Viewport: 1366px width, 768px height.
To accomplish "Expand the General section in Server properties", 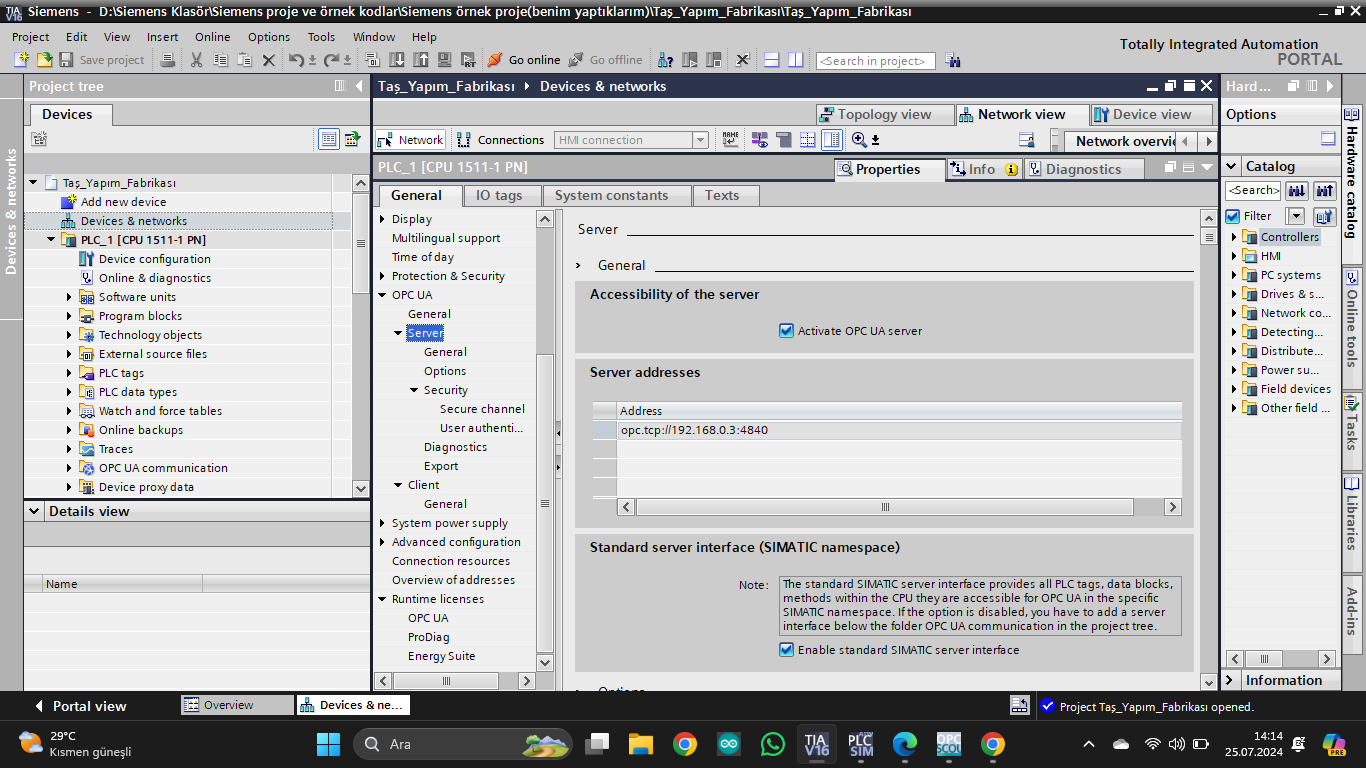I will click(578, 265).
